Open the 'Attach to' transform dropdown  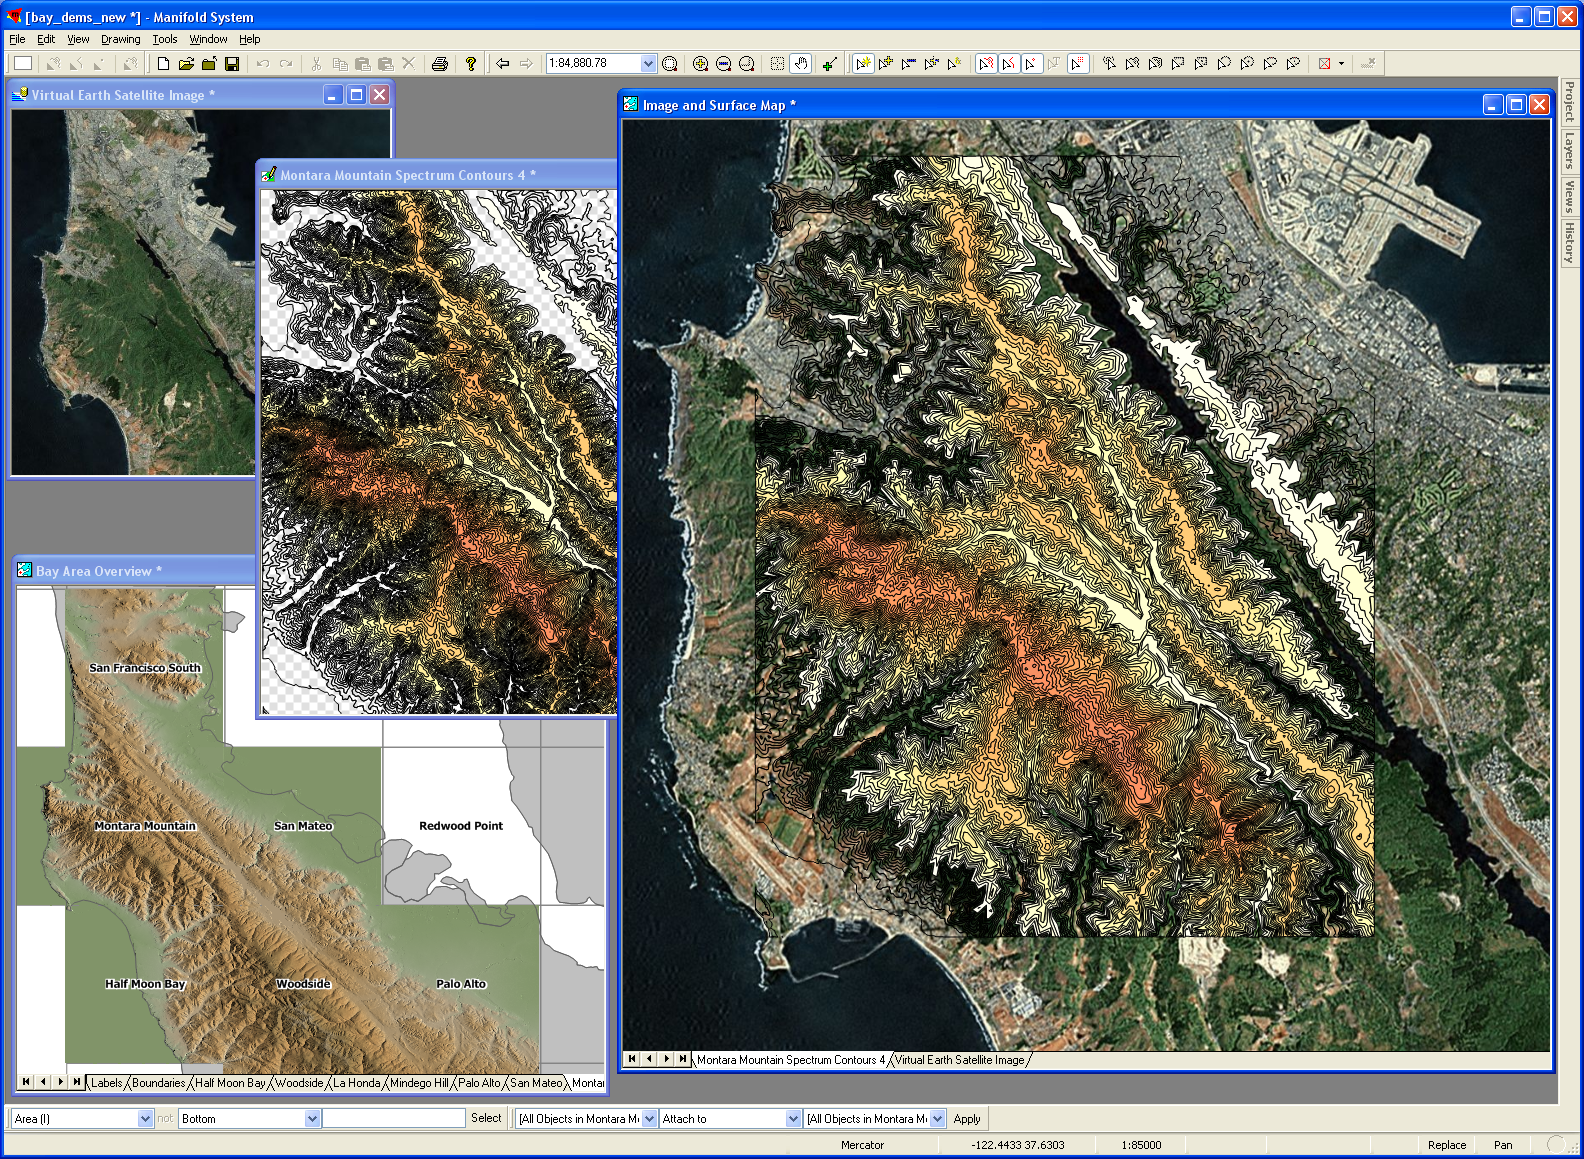pos(793,1119)
